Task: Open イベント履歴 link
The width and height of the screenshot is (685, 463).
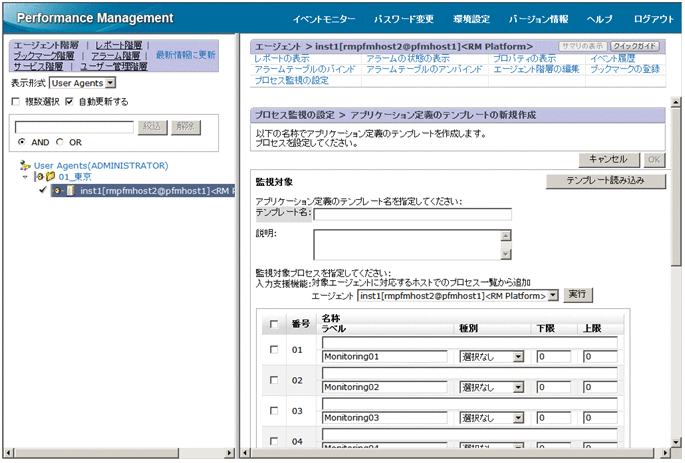Action: pos(612,59)
